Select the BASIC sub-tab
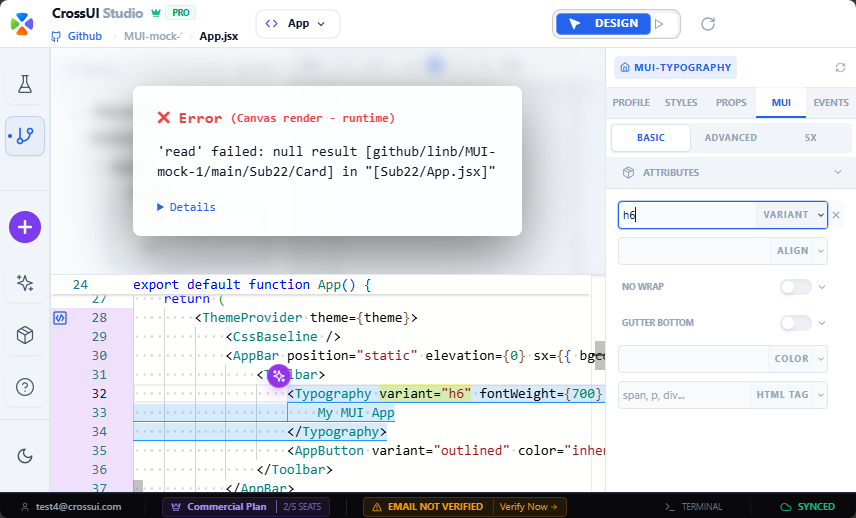This screenshot has height=518, width=856. [651, 138]
